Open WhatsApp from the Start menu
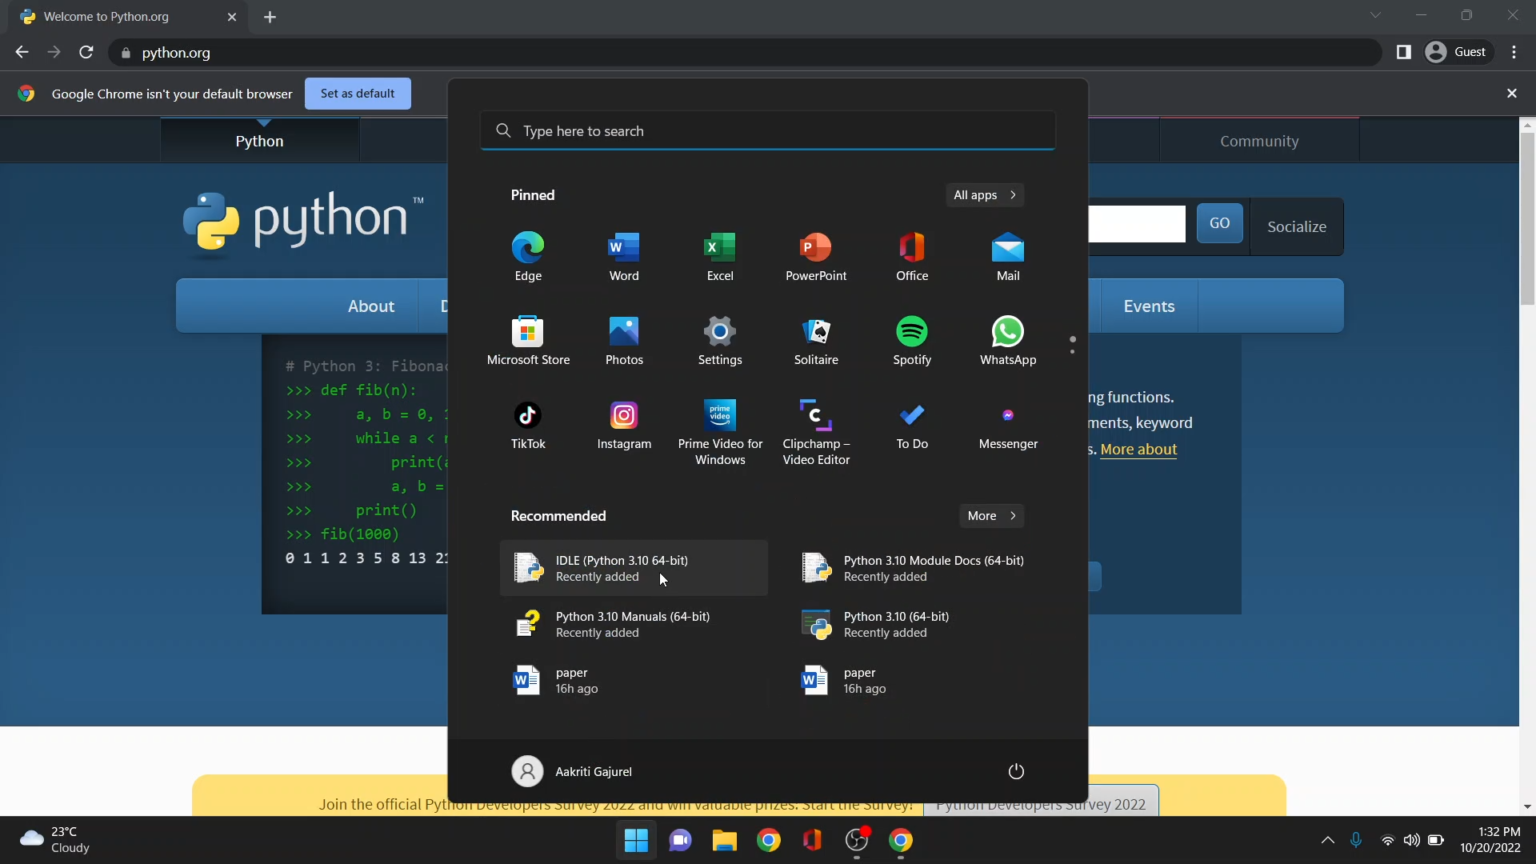 (1007, 340)
